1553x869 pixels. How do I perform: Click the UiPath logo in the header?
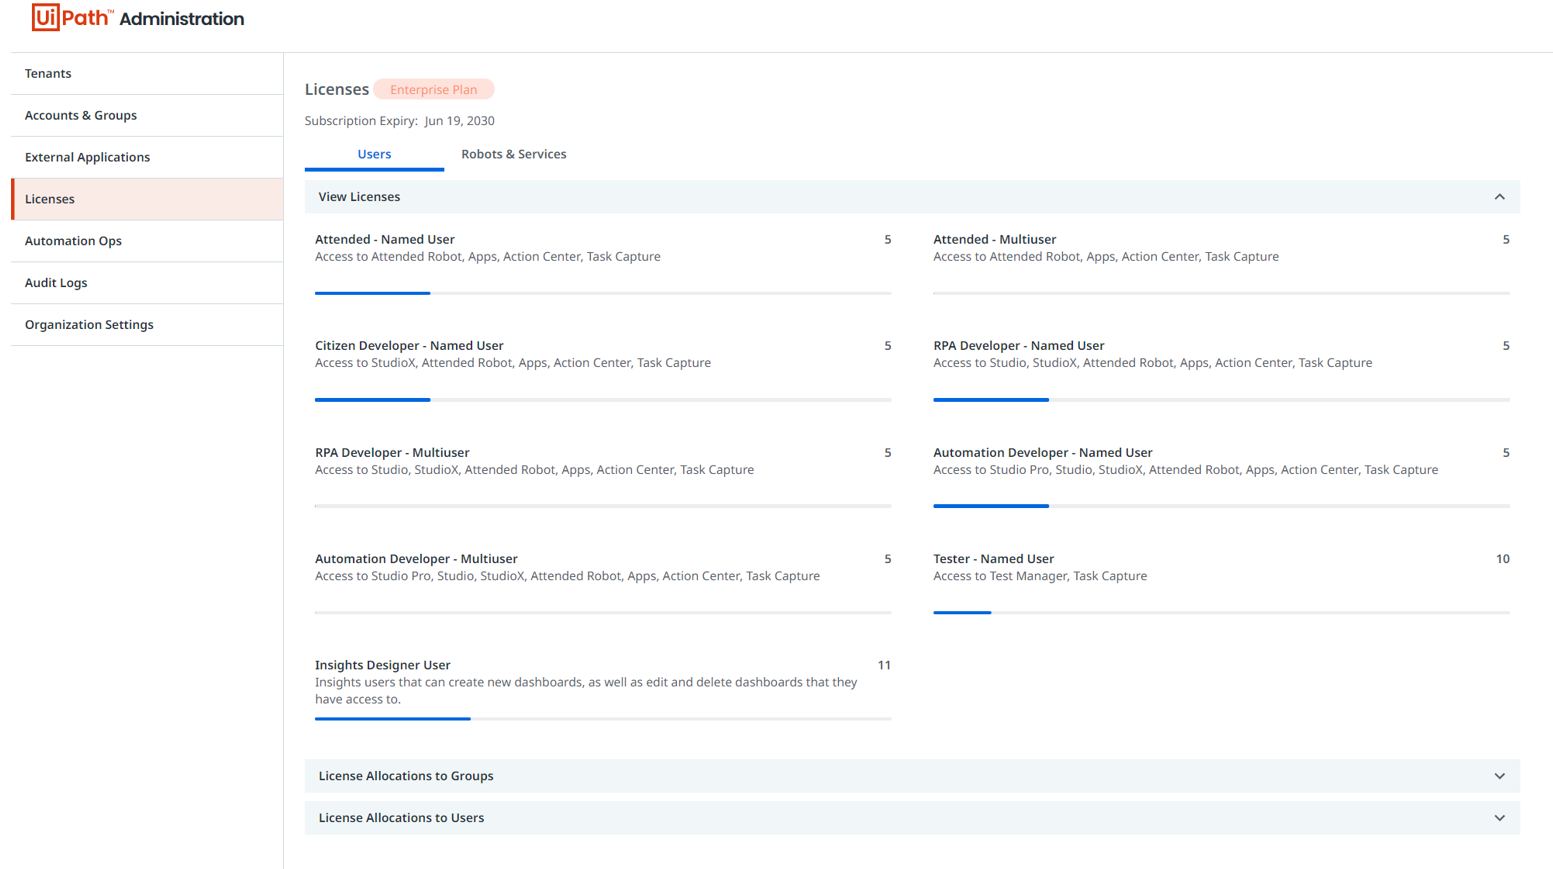coord(72,18)
